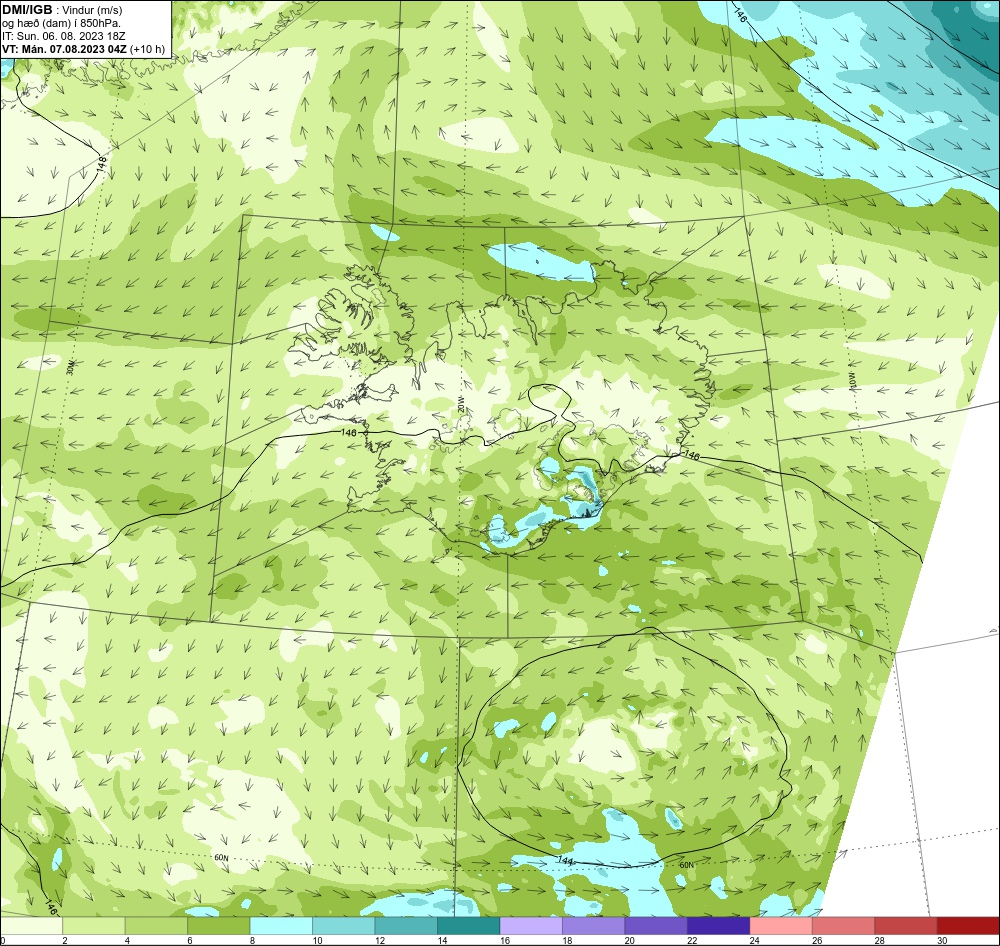Select the salmon 26–28 m/s legend swatch

(x=844, y=926)
